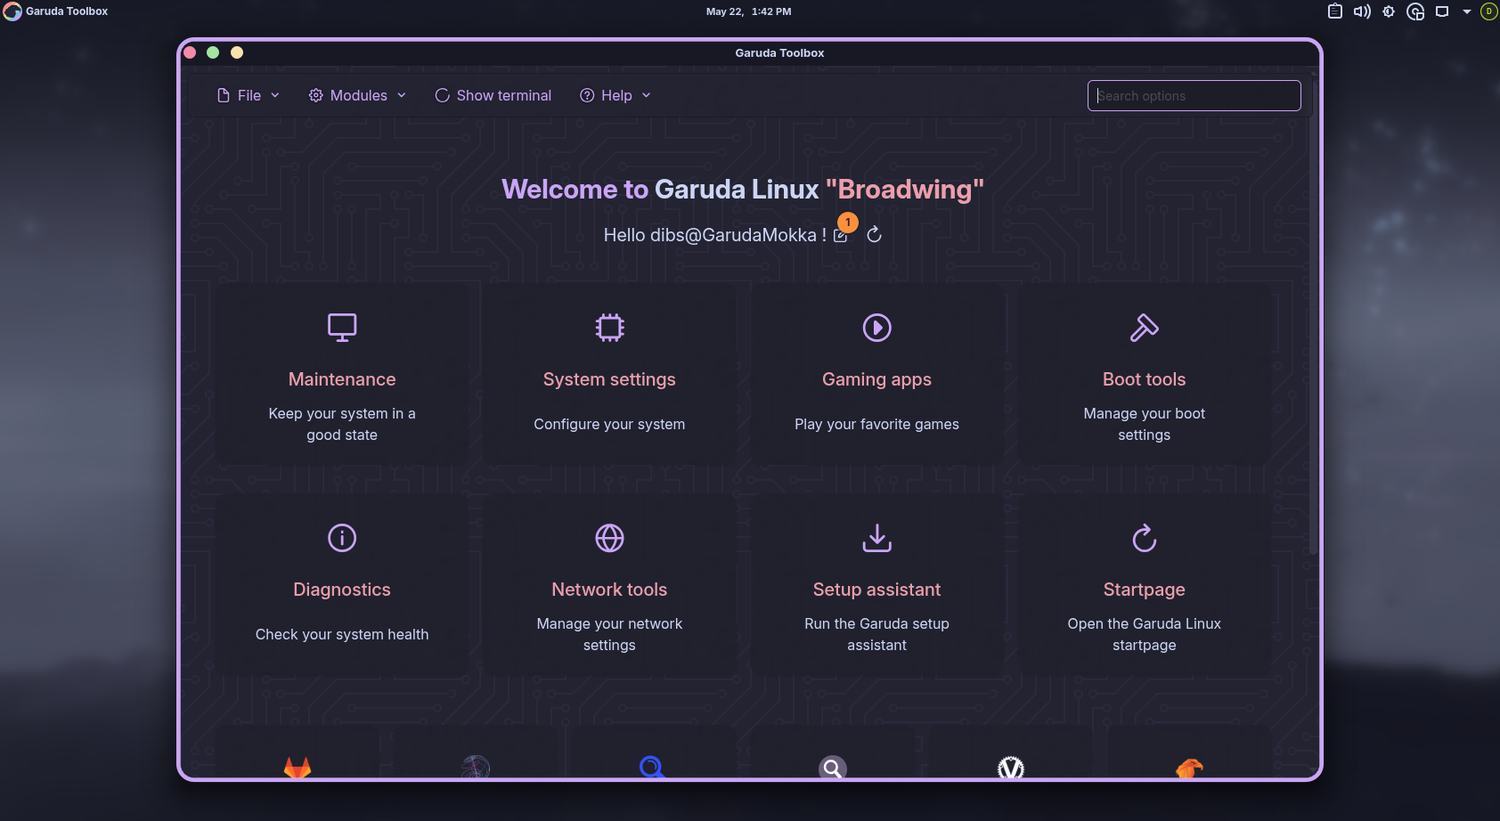The image size is (1500, 821).
Task: Click 'Play your favorite games' description
Action: 877,424
